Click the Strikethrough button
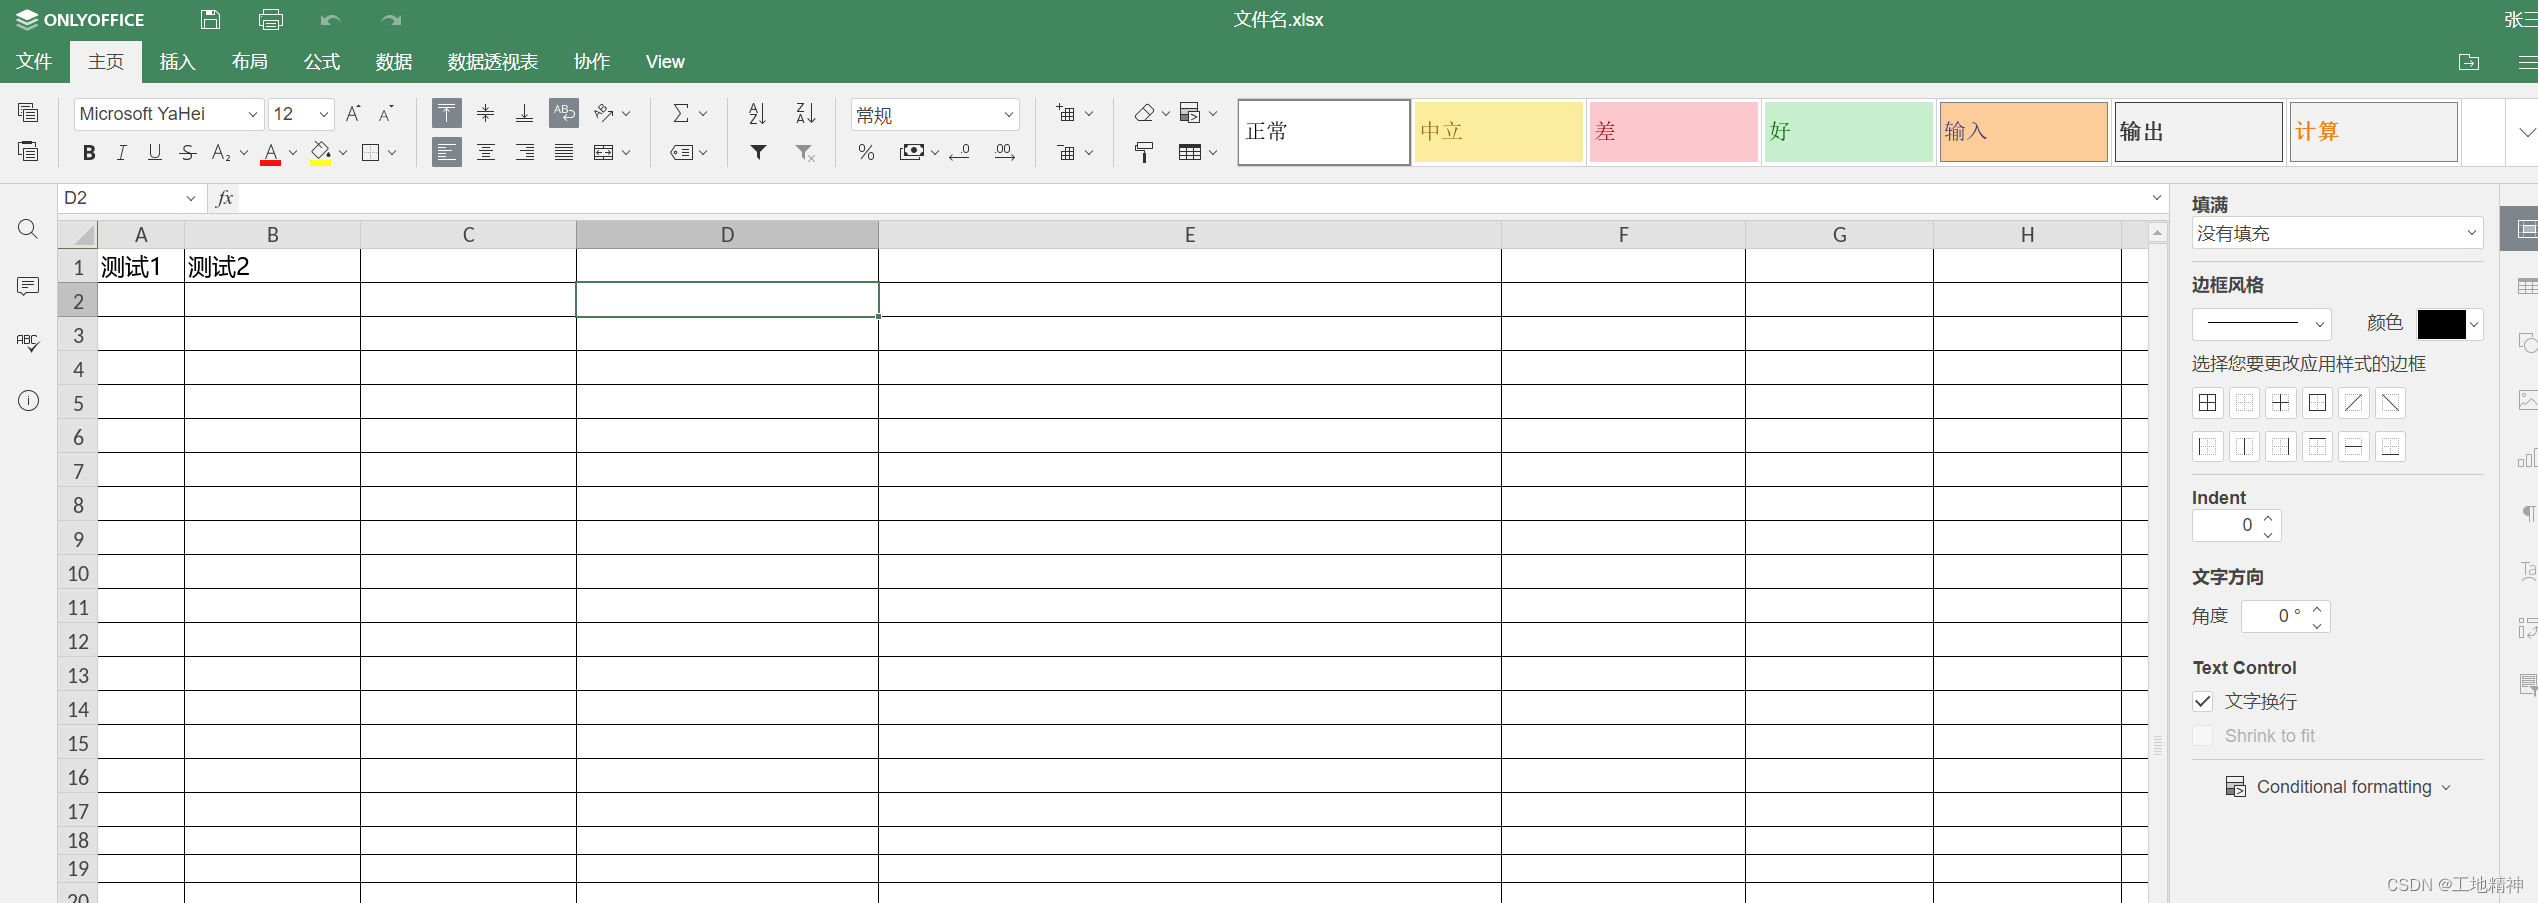Screen dimensions: 2538x903 (187, 153)
